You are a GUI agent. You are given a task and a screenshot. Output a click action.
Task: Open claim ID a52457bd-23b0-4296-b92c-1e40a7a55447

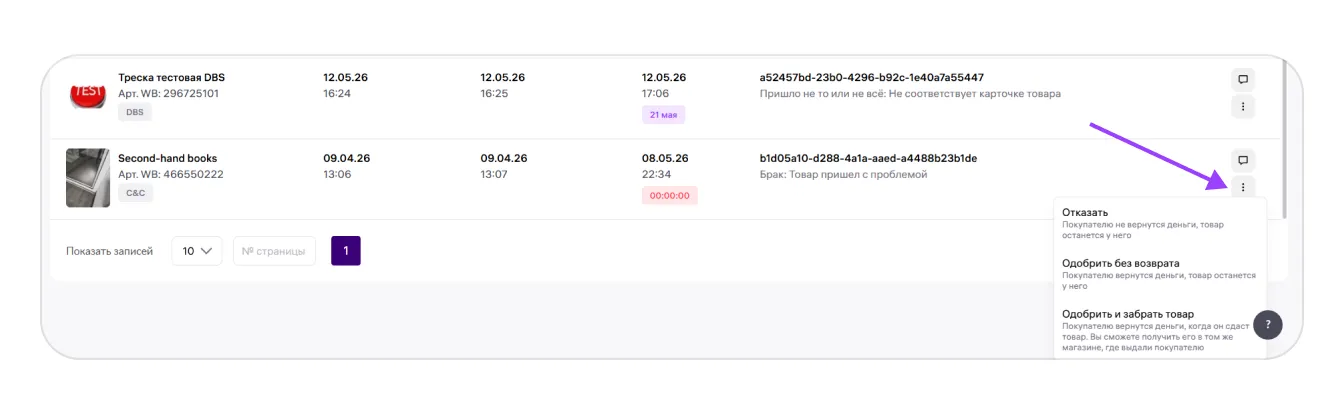[872, 77]
